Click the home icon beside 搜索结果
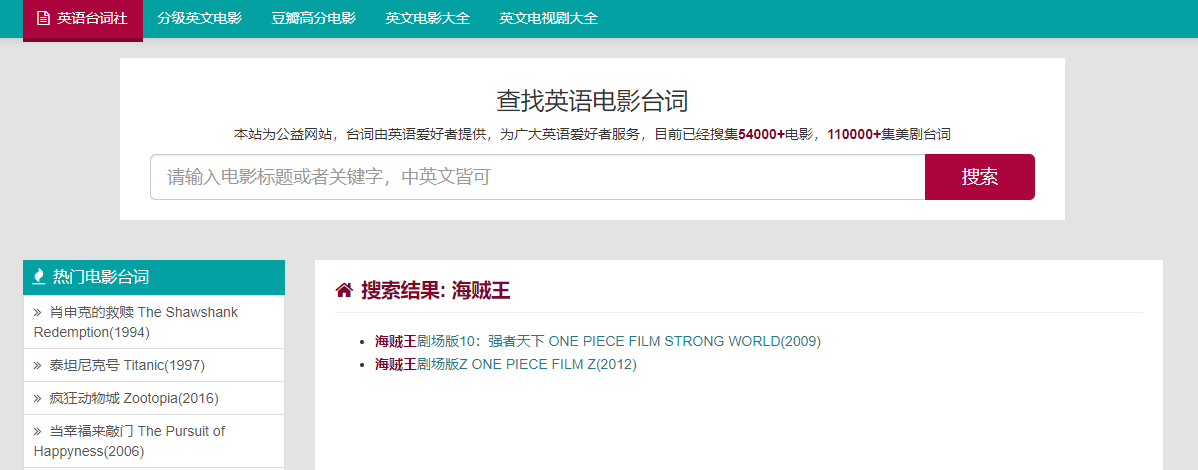Image resolution: width=1198 pixels, height=470 pixels. click(344, 291)
